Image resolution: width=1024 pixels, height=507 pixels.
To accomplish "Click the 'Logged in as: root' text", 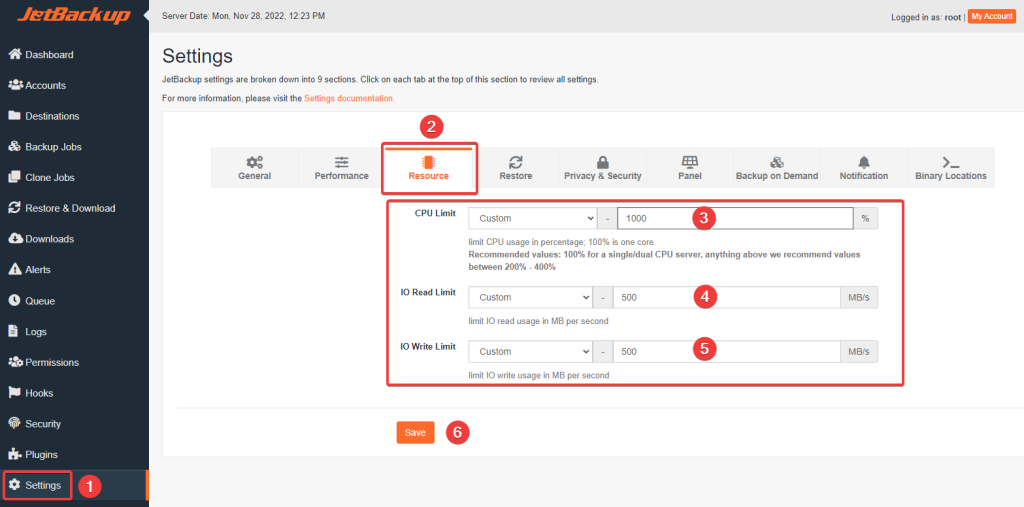I will (926, 18).
